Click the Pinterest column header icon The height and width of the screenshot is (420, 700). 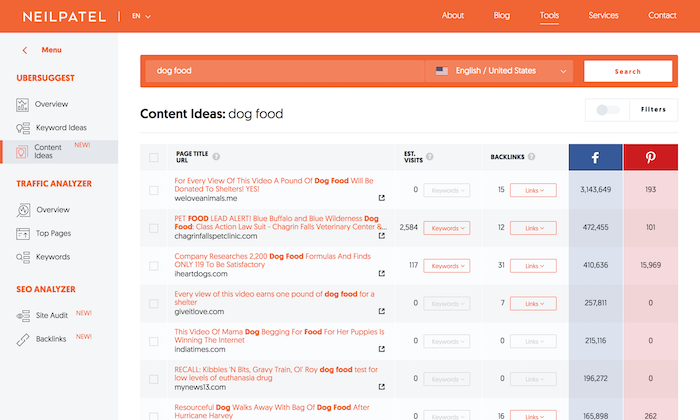pos(650,157)
